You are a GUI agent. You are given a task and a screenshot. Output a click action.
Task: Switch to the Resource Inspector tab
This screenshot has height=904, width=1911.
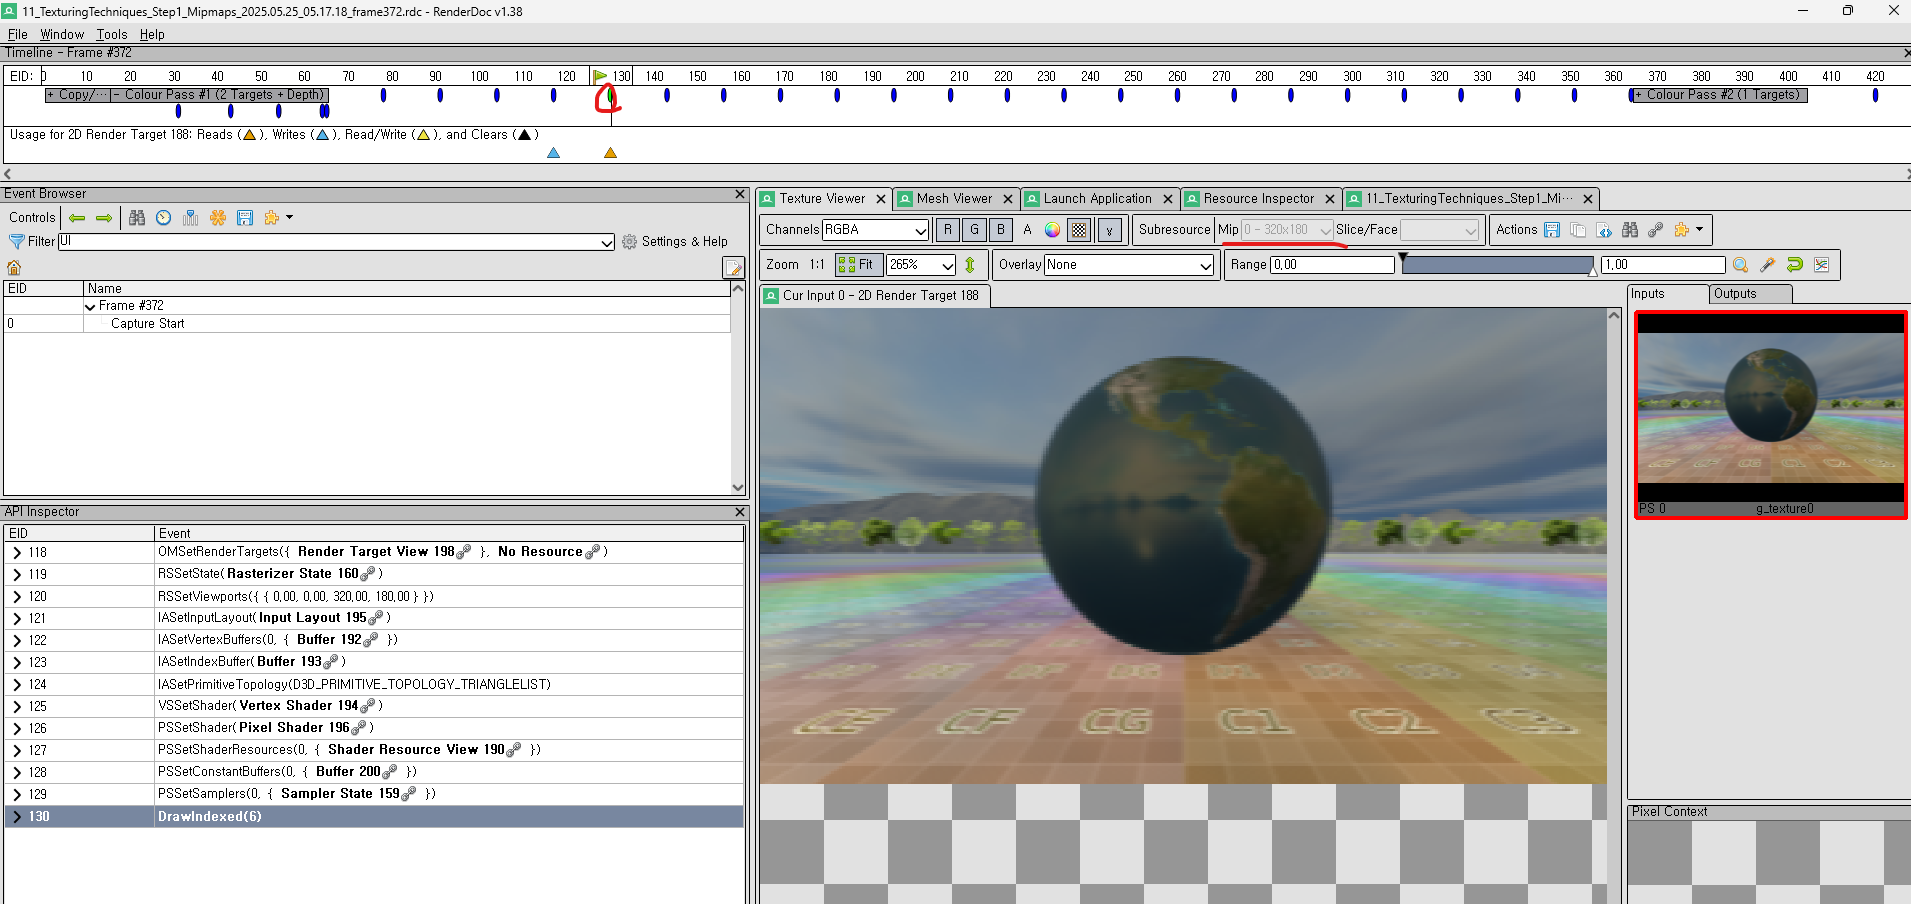(1259, 199)
